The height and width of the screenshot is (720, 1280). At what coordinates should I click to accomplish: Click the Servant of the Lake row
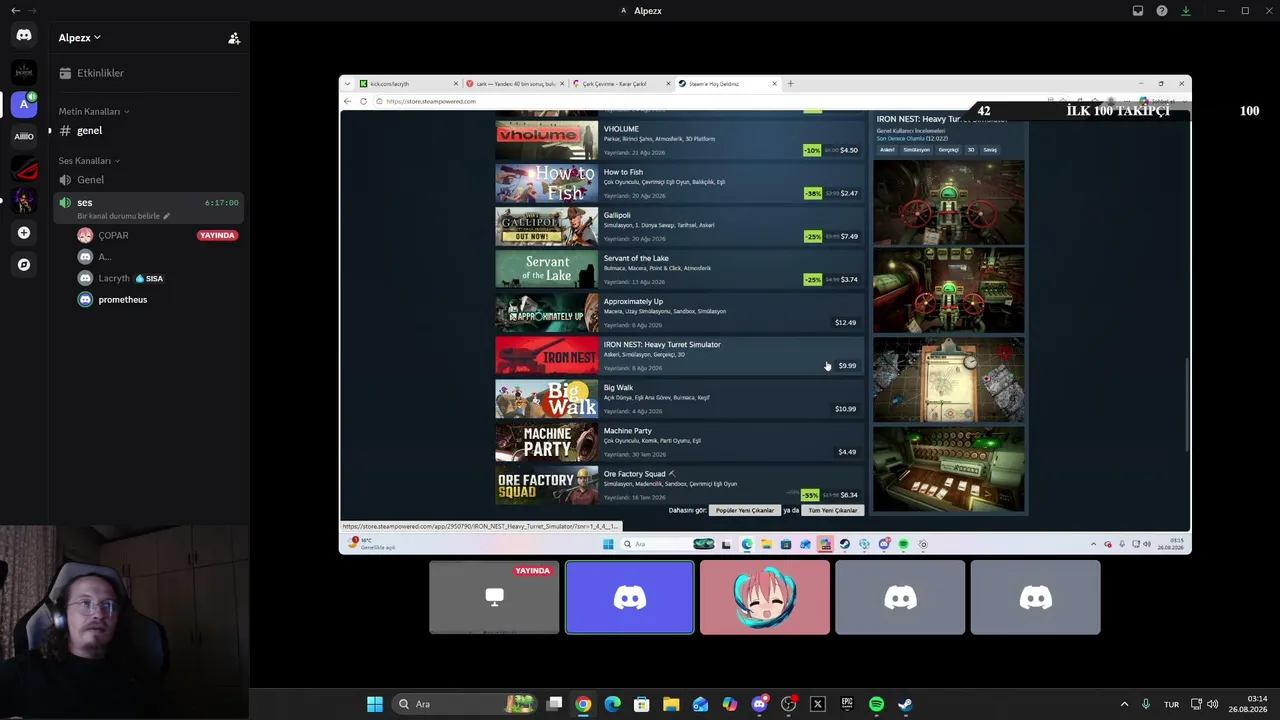[679, 269]
